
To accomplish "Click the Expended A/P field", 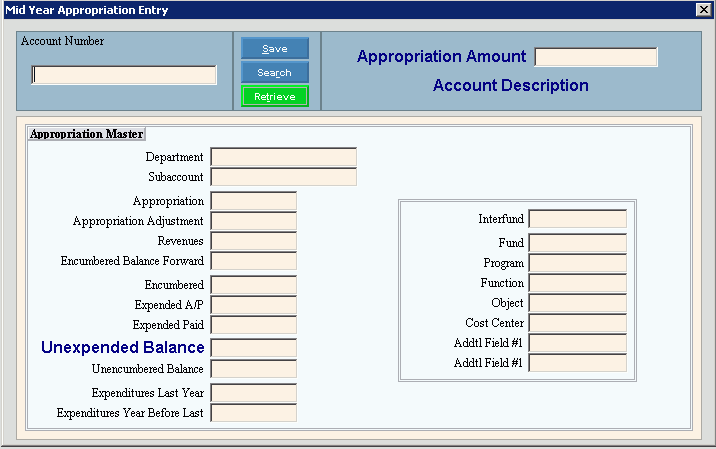I will tap(253, 305).
